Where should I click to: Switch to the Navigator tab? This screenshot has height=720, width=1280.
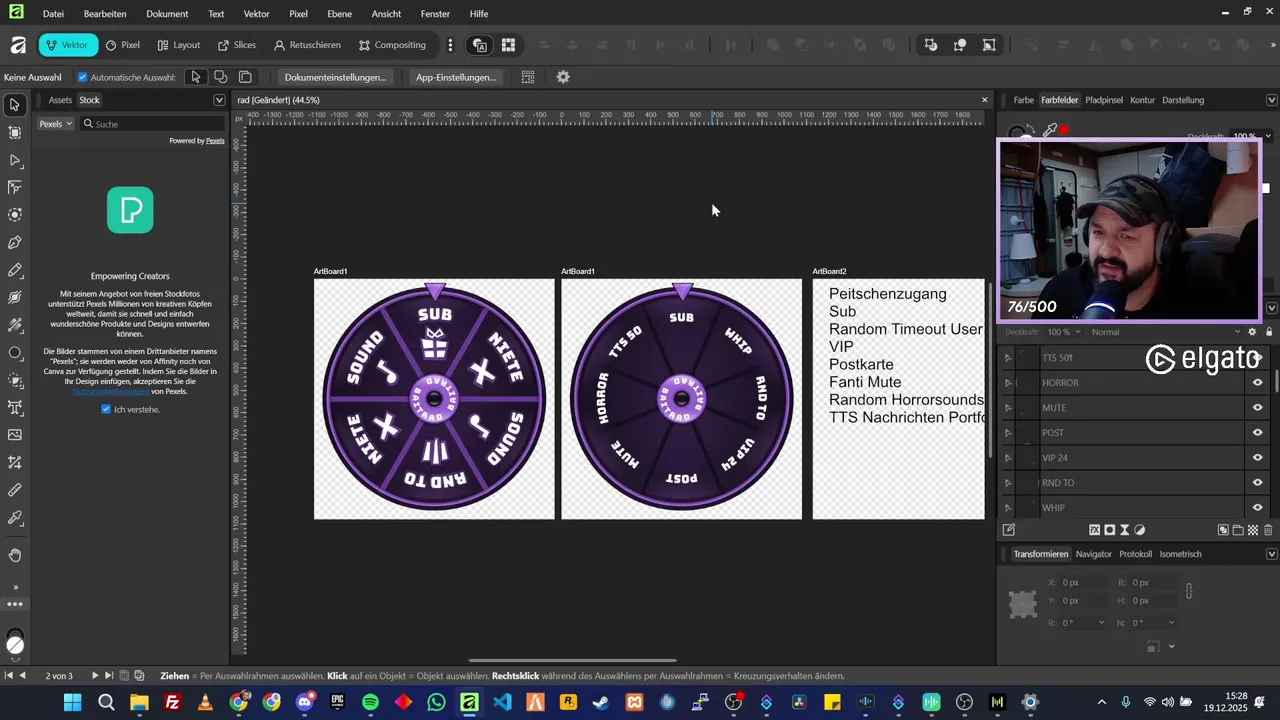click(1093, 554)
